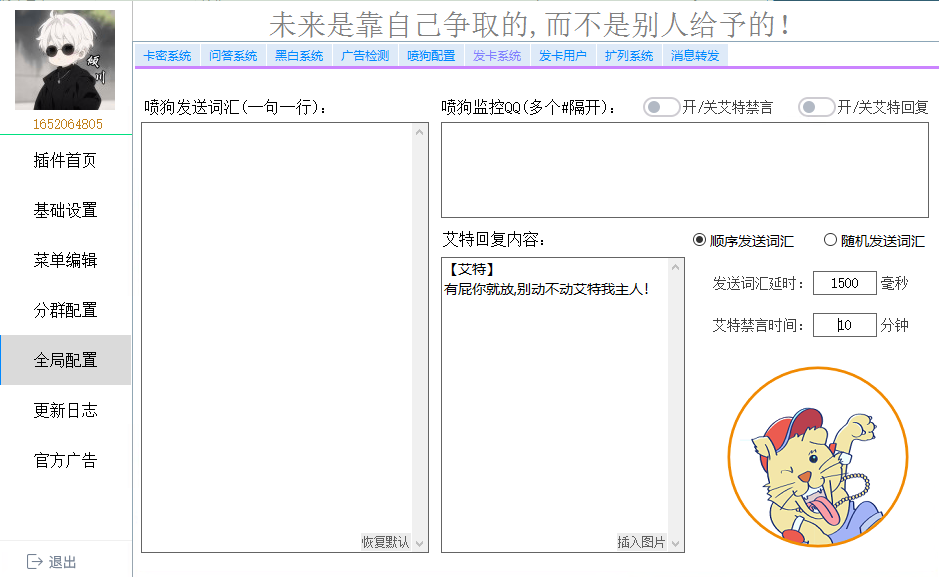Click the 插入图片 button
This screenshot has height=577, width=939.
point(641,542)
